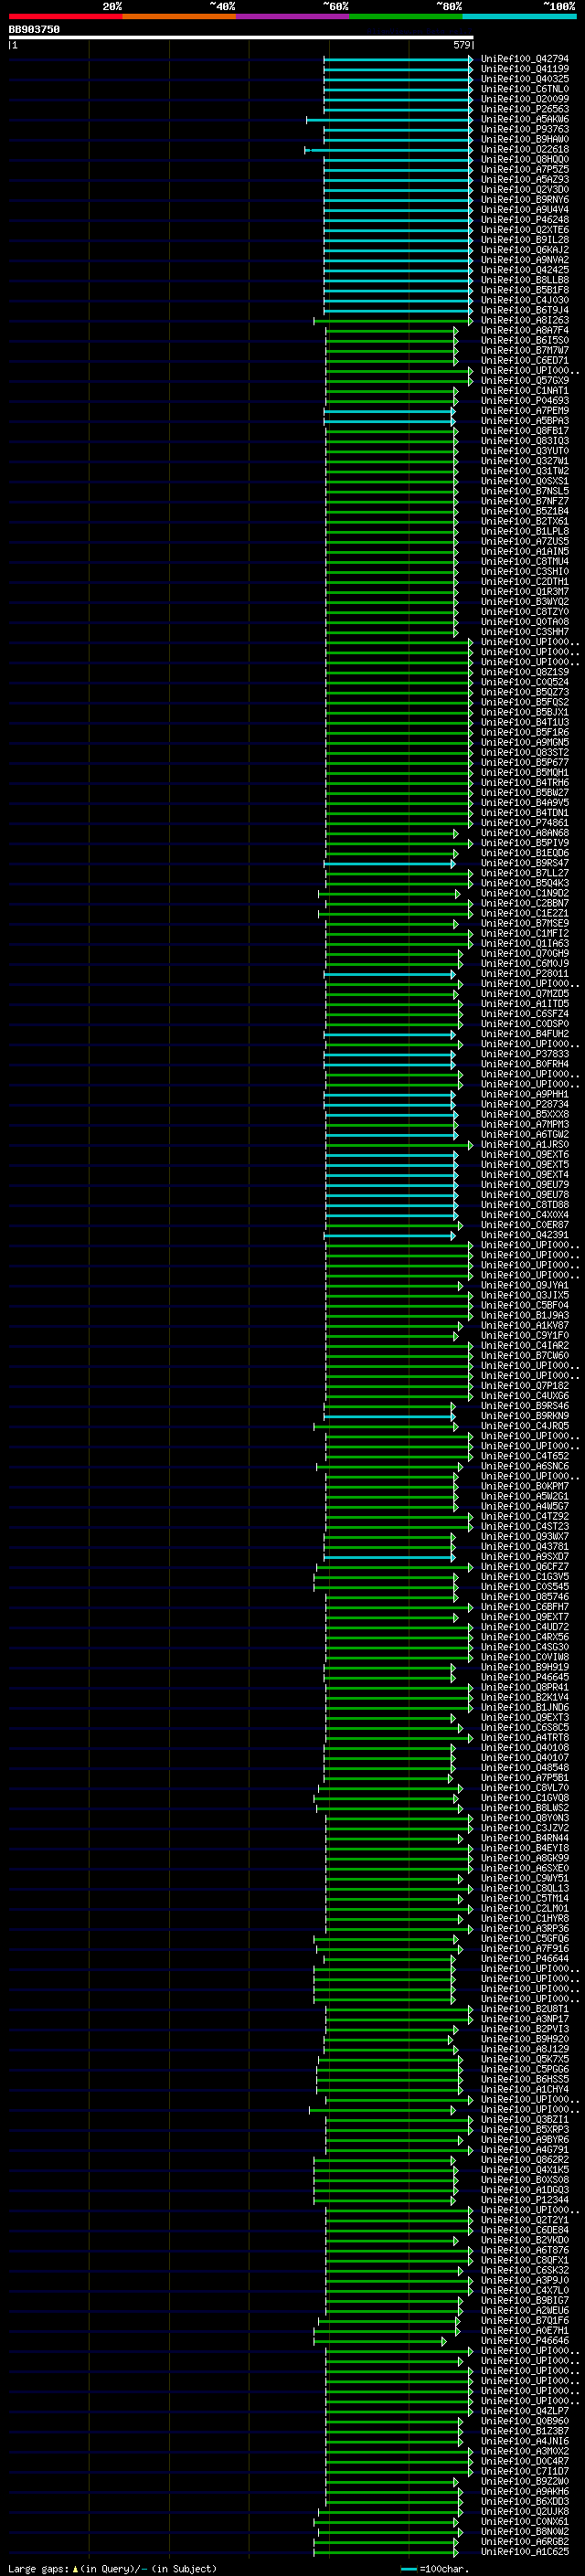This screenshot has width=585, height=2576.
Task: Select hit UniRef100_B5QZ73
Action: 524,692
